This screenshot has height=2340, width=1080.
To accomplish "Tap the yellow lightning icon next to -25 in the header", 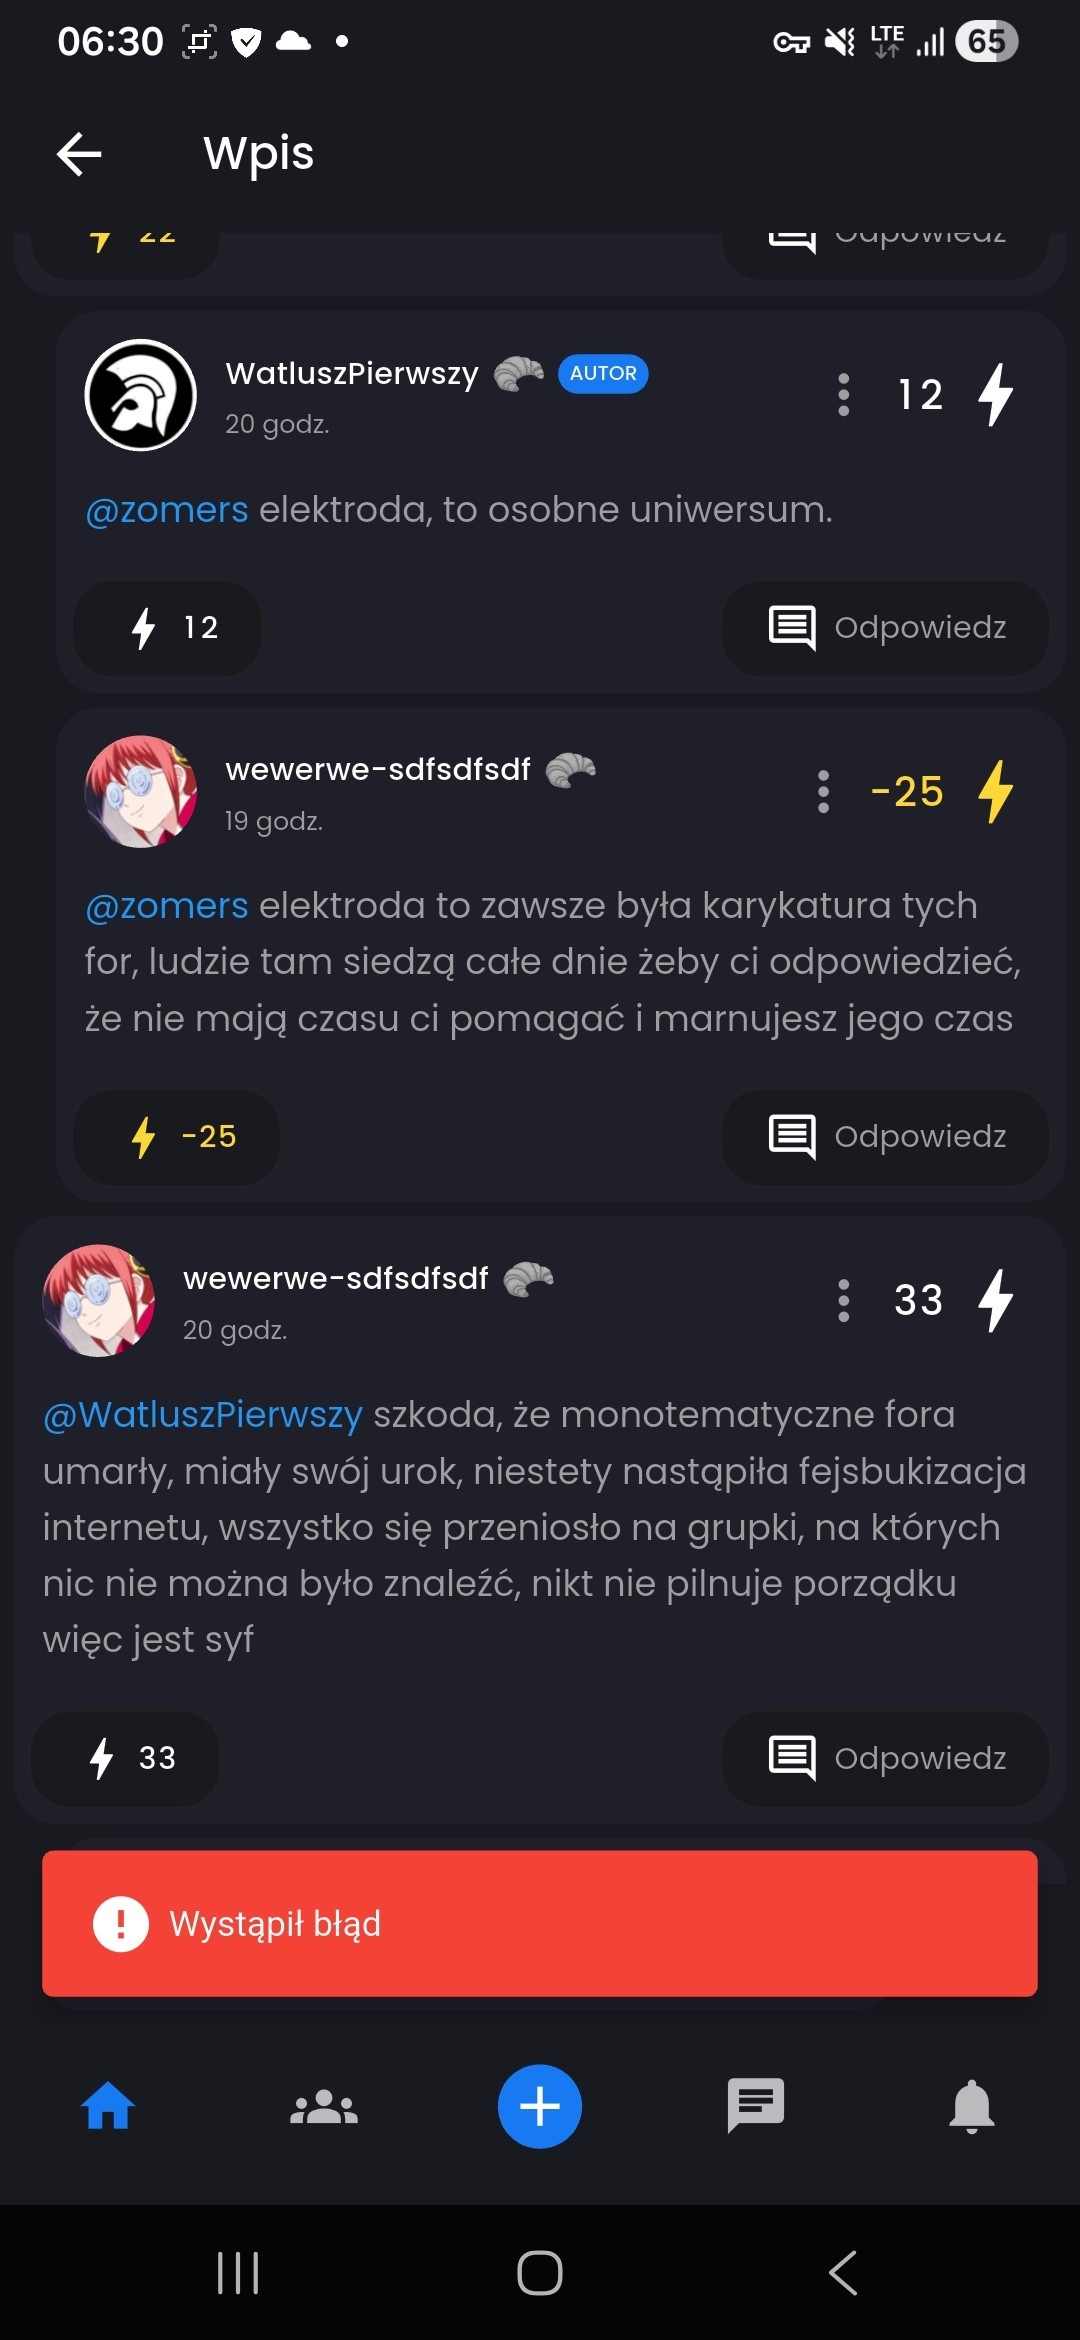I will pos(996,792).
